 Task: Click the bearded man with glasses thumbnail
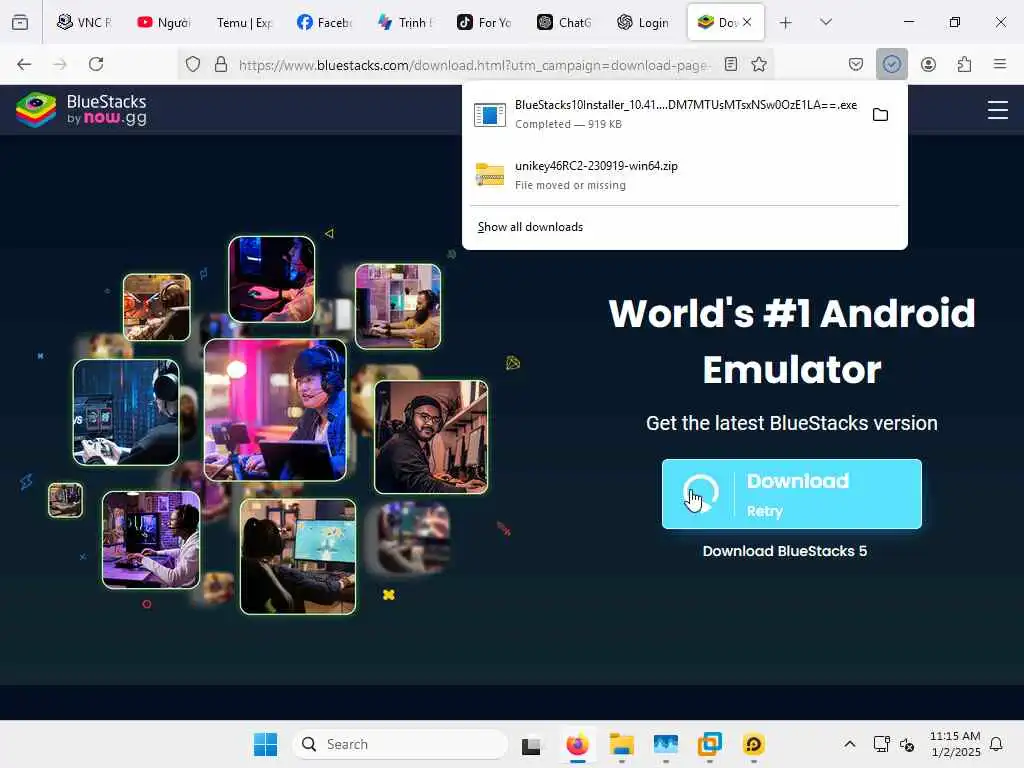point(431,437)
